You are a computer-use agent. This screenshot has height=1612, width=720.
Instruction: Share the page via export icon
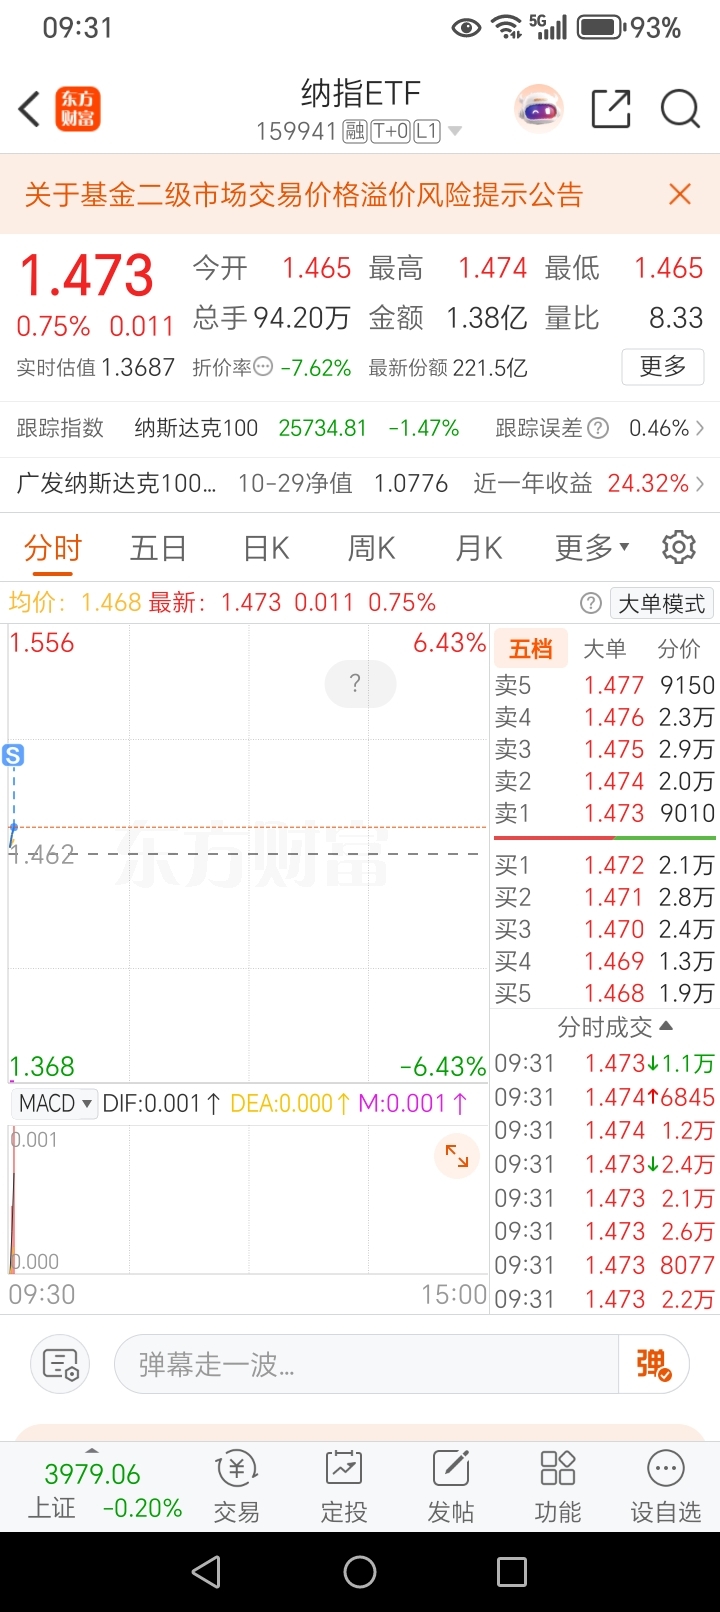[611, 109]
